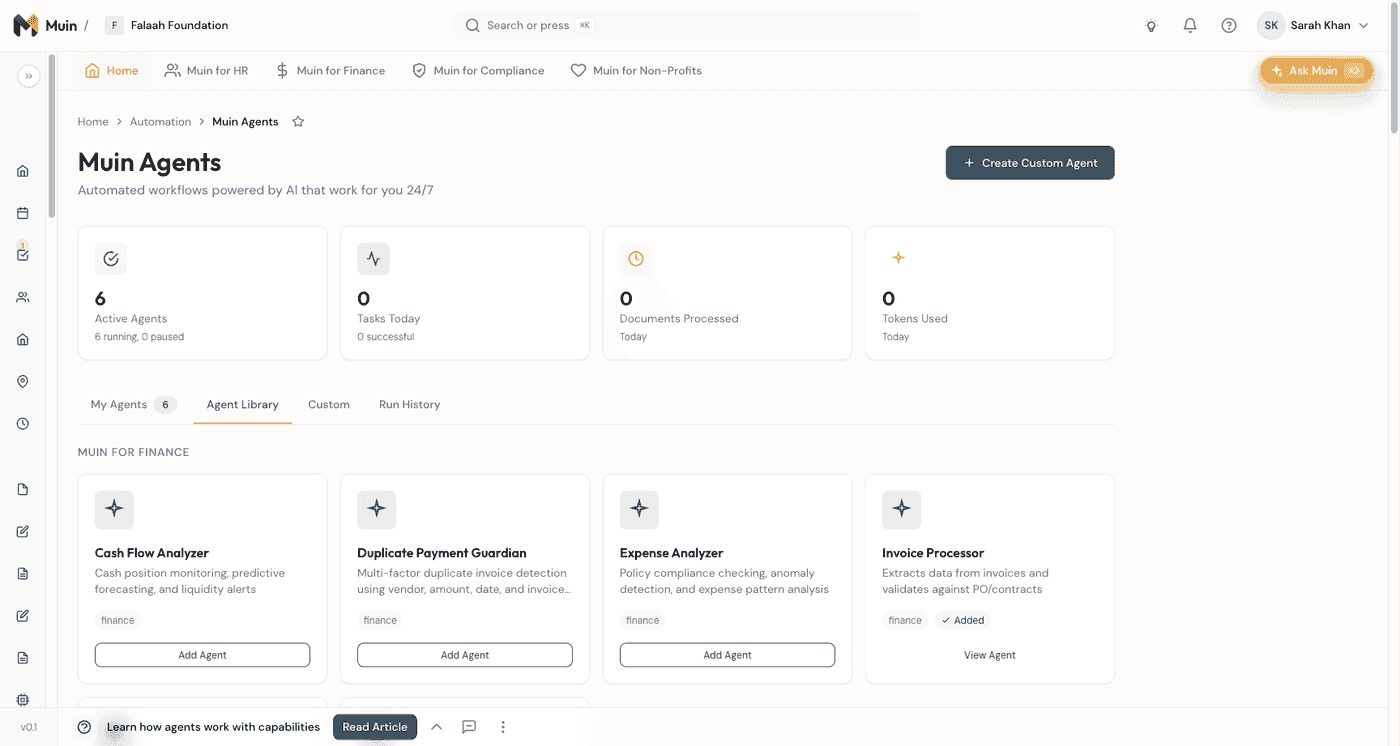1400x746 pixels.
Task: Star the Muin Agents page as favorite
Action: (x=298, y=122)
